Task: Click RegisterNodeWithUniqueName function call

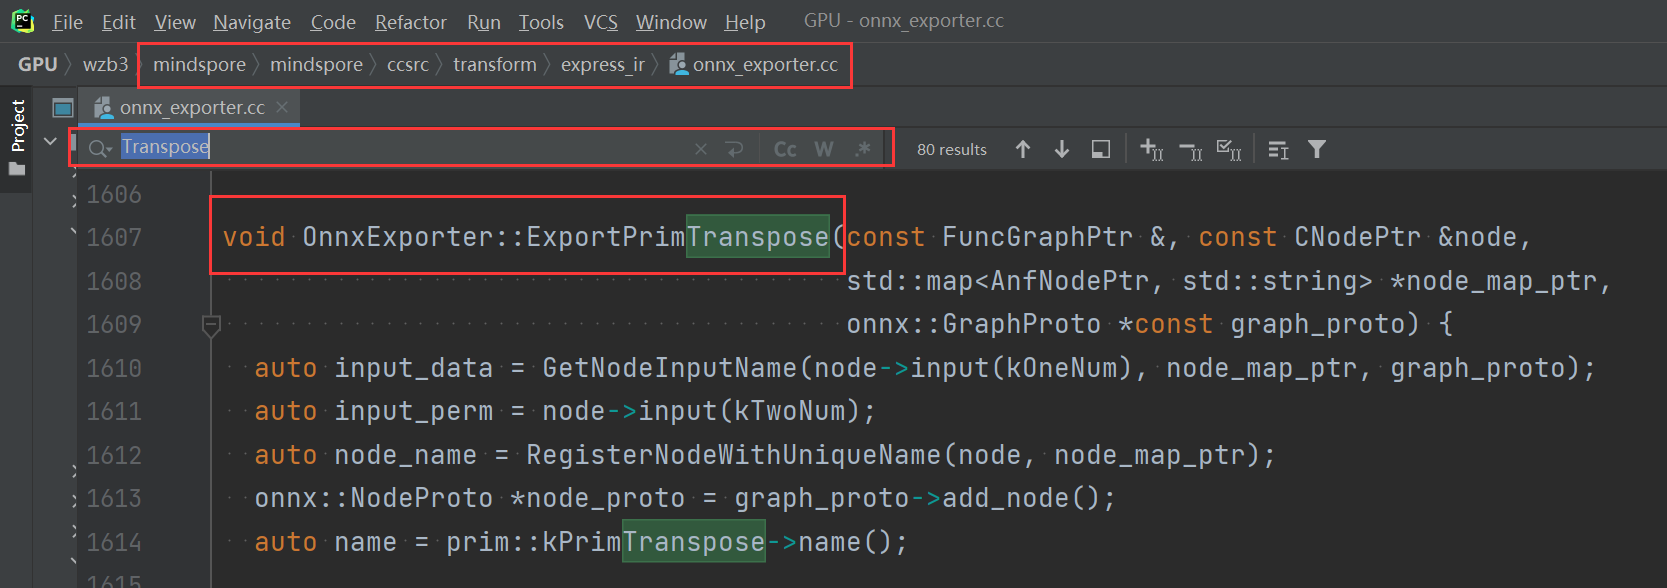Action: coord(734,455)
